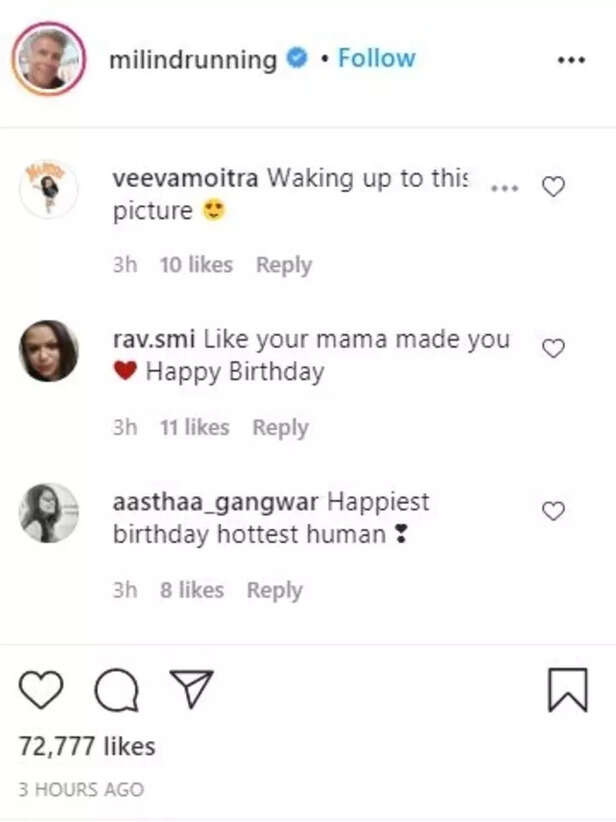Open rav.smi's avatar
The height and width of the screenshot is (822, 616).
[49, 351]
